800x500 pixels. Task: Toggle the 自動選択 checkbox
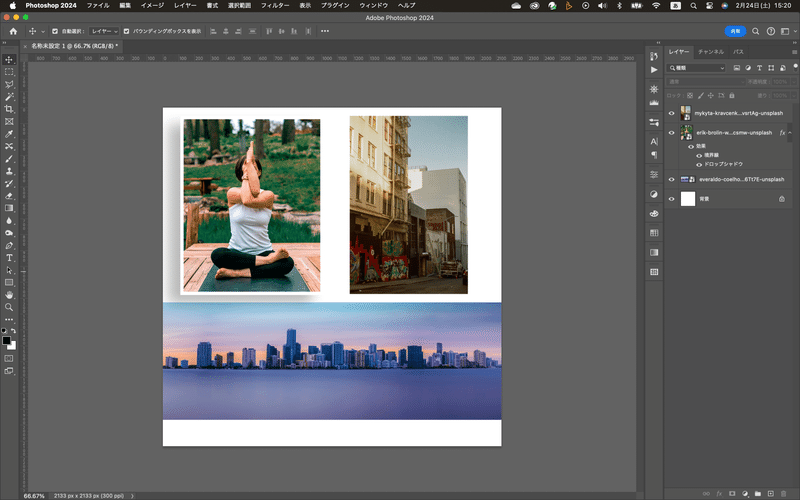pyautogui.click(x=54, y=31)
